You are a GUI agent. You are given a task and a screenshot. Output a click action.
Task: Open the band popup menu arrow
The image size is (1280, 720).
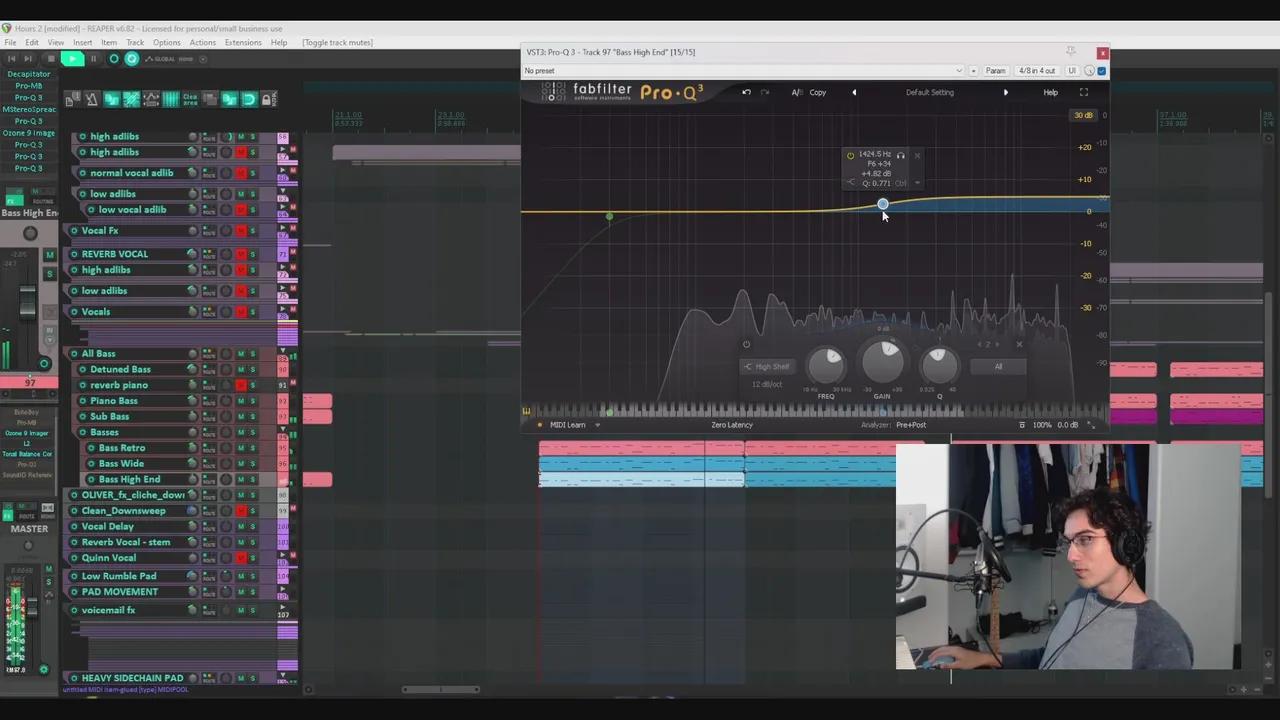[917, 183]
